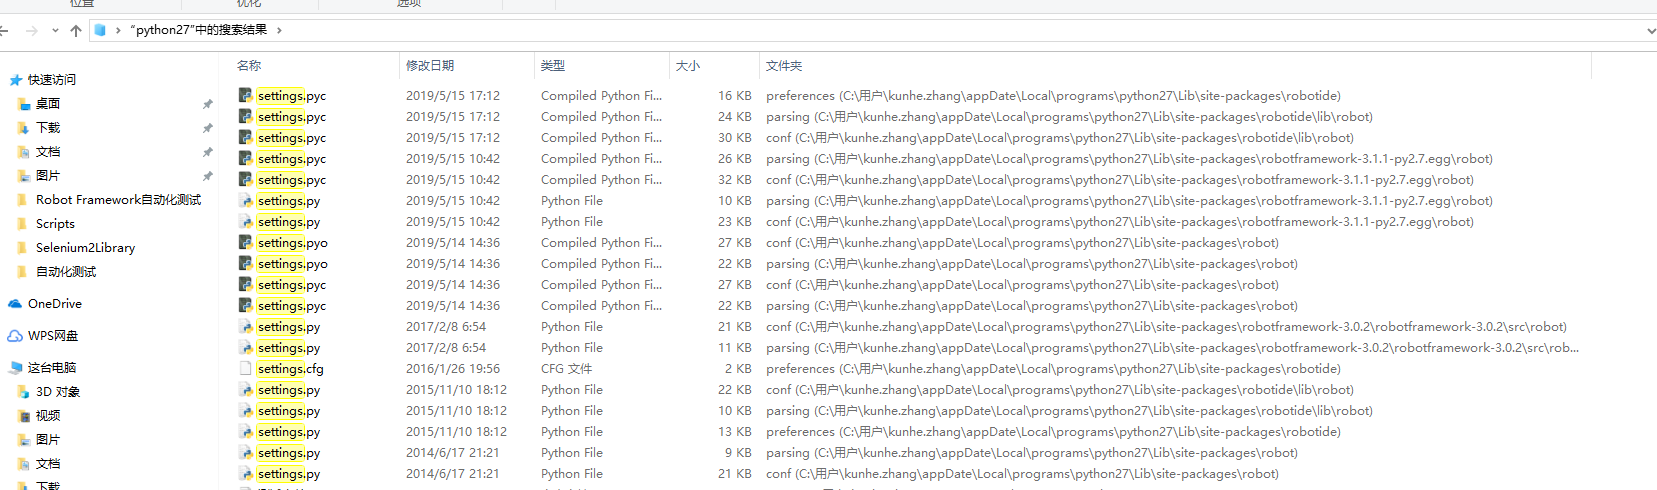The width and height of the screenshot is (1657, 490).
Task: Expand chevron after the search results breadcrumb
Action: coord(279,30)
